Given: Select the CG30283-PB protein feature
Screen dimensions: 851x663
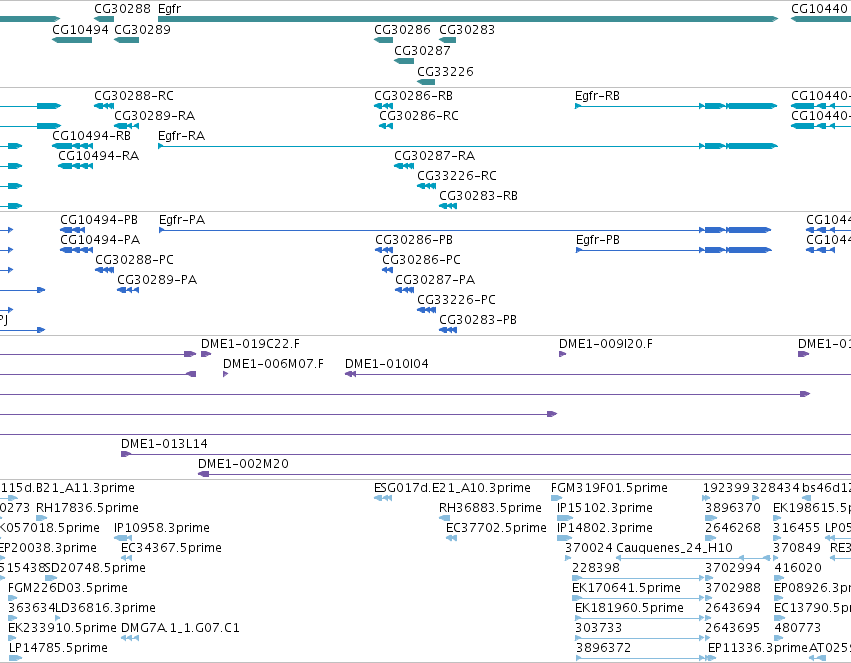Looking at the screenshot, I should [x=448, y=330].
